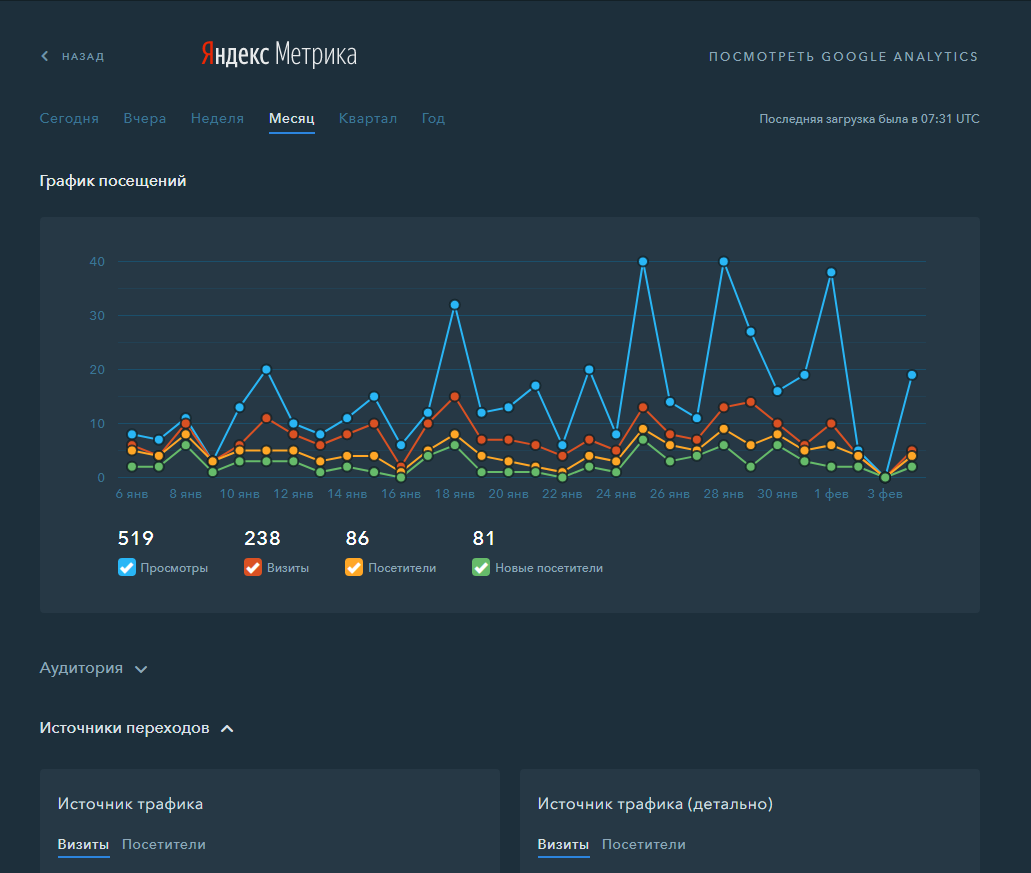Viewport: 1031px width, 873px height.
Task: Choose the Год period tab
Action: coord(433,118)
